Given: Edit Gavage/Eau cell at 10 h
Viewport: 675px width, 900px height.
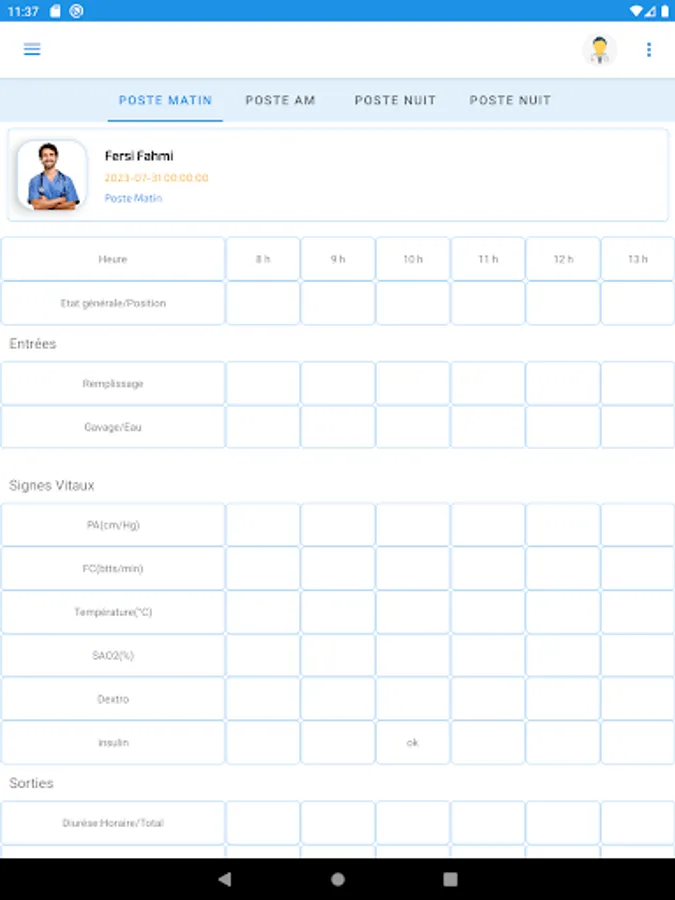Looking at the screenshot, I should (x=413, y=427).
